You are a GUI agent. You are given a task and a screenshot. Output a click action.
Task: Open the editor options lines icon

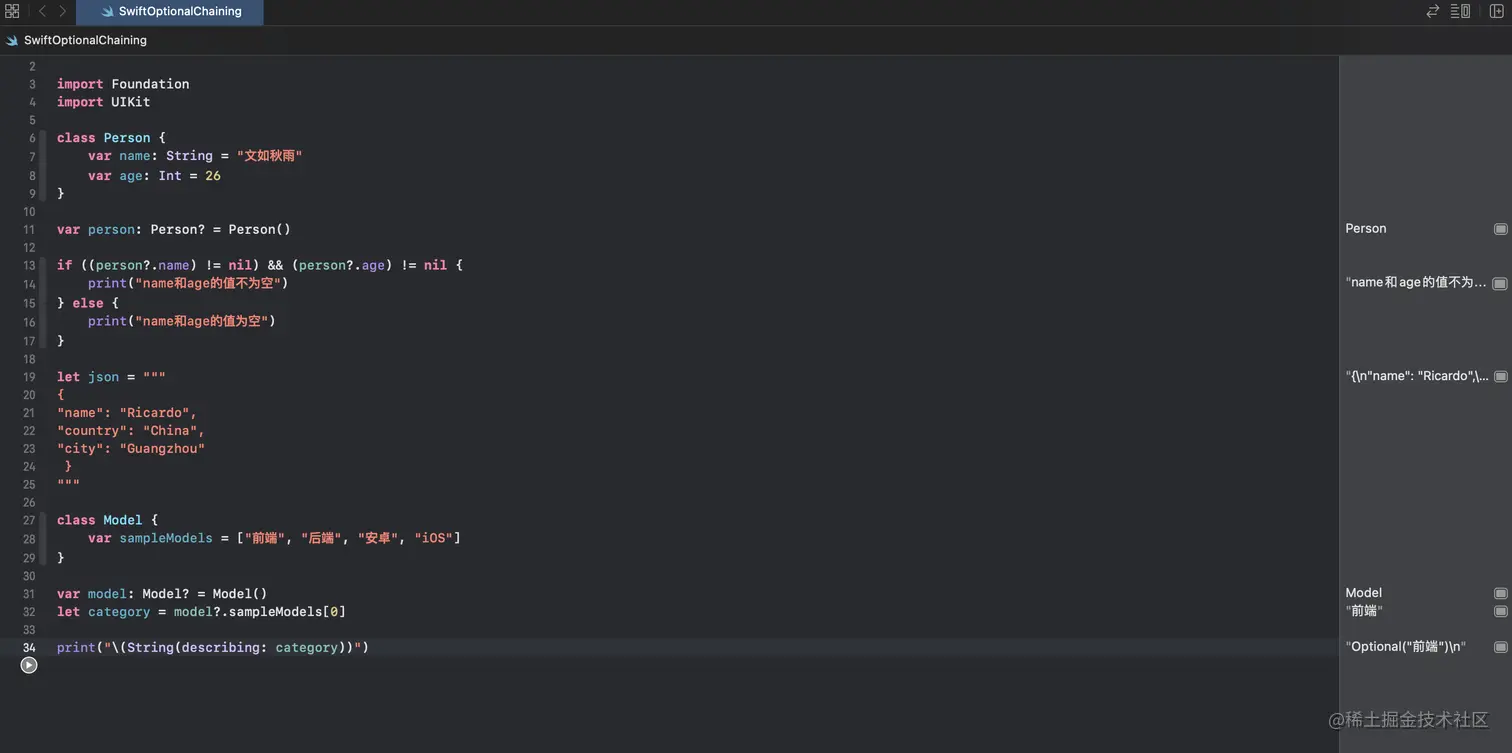(x=1460, y=11)
